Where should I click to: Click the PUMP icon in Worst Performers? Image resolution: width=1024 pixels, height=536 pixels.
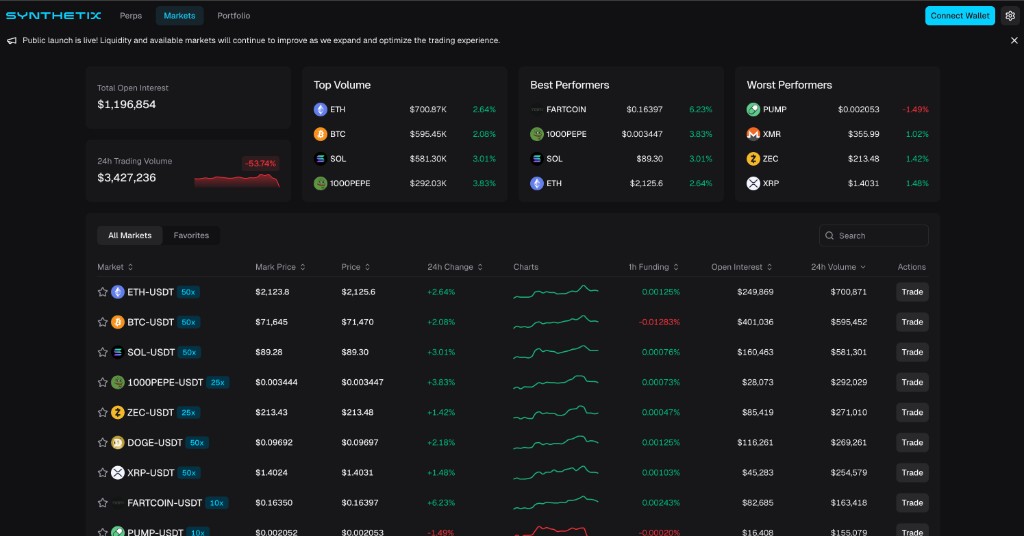pyautogui.click(x=753, y=109)
